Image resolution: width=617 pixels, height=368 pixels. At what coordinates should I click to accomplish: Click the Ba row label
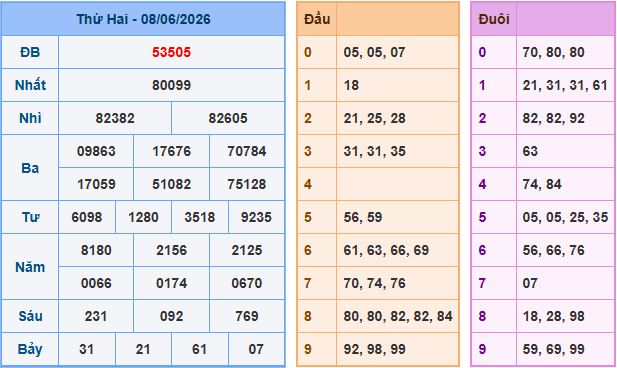30,168
